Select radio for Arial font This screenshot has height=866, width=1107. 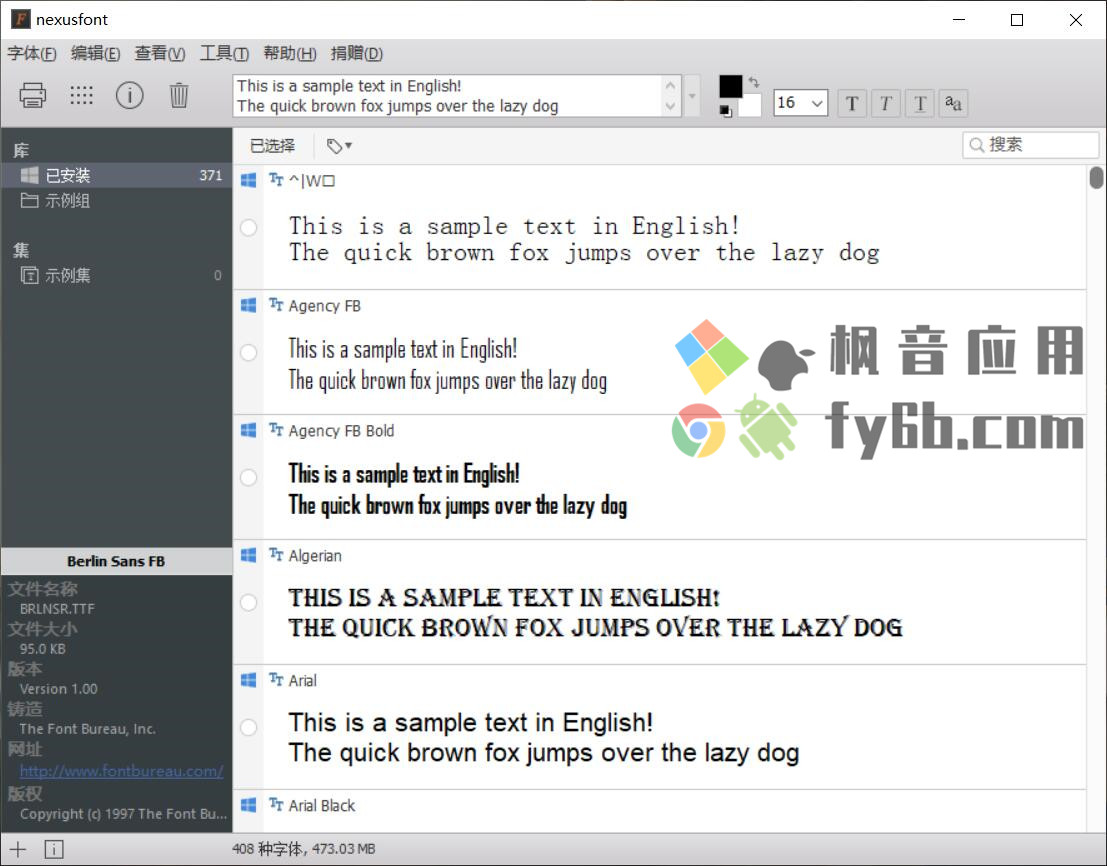point(249,727)
